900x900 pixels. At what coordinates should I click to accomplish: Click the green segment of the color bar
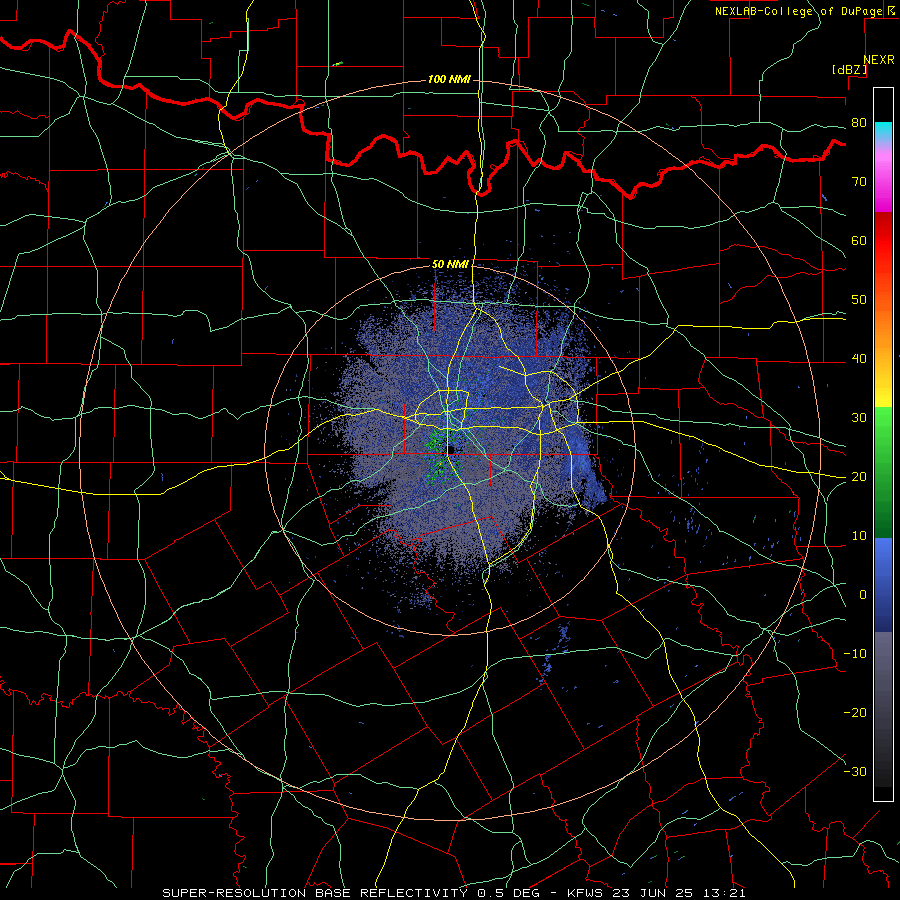point(883,472)
